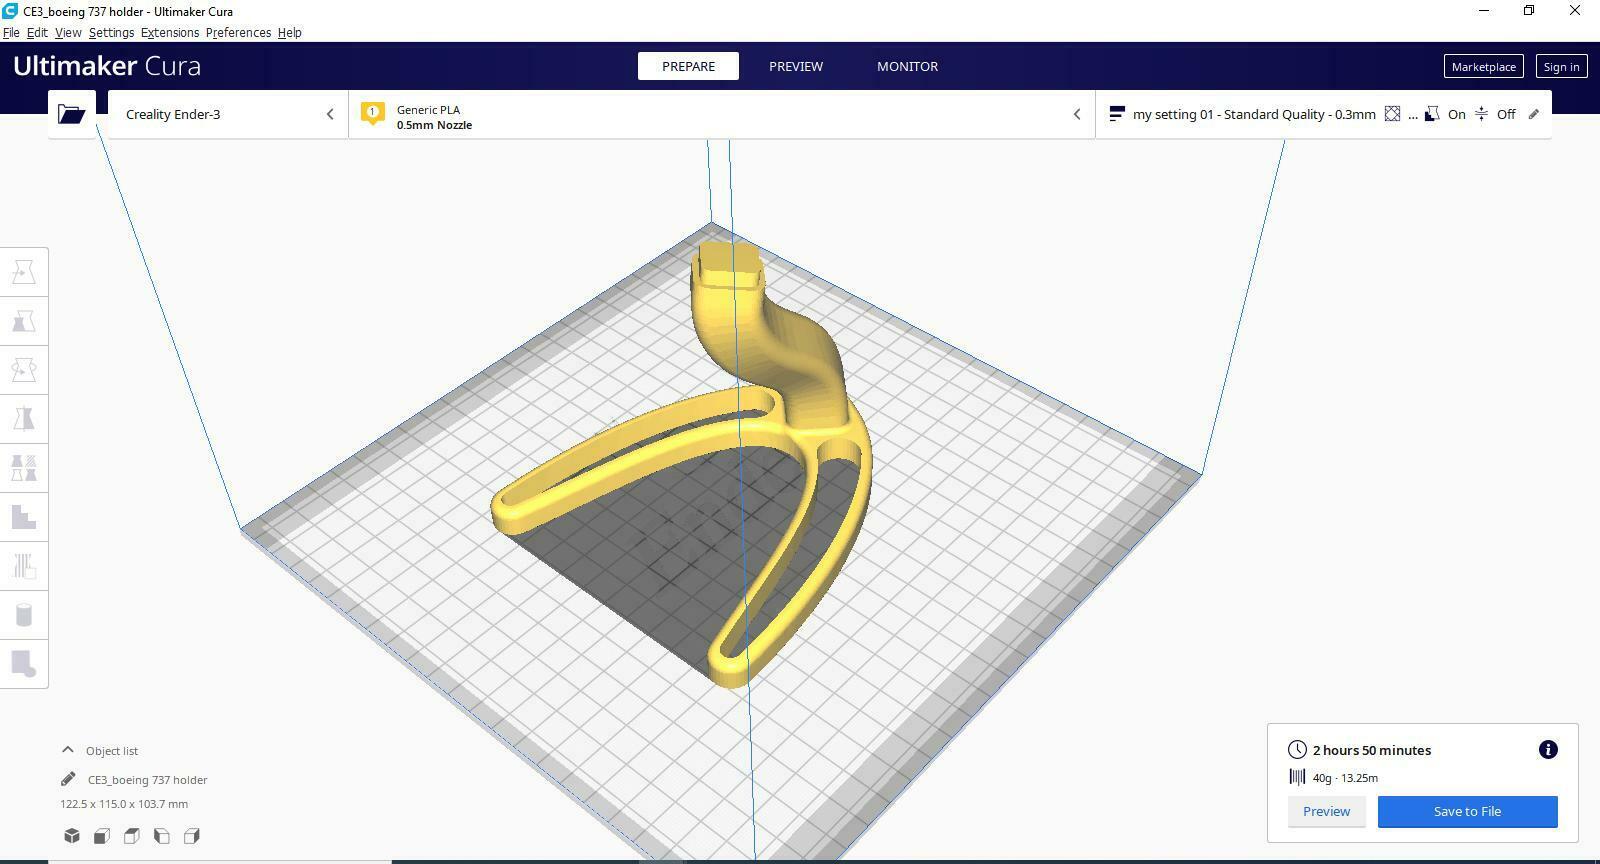Select the Rotate tool in left toolbar
1600x864 pixels.
pyautogui.click(x=24, y=370)
